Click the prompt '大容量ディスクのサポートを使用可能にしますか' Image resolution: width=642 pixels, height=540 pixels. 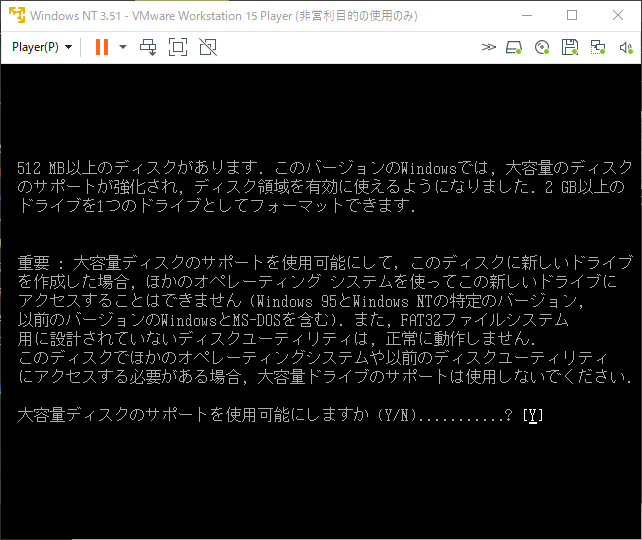(x=193, y=415)
